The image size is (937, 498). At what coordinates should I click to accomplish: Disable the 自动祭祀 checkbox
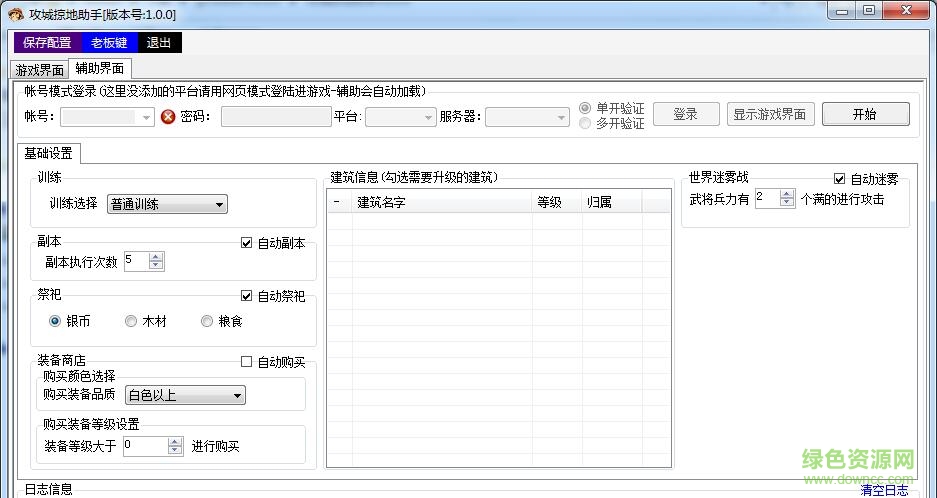click(x=247, y=296)
